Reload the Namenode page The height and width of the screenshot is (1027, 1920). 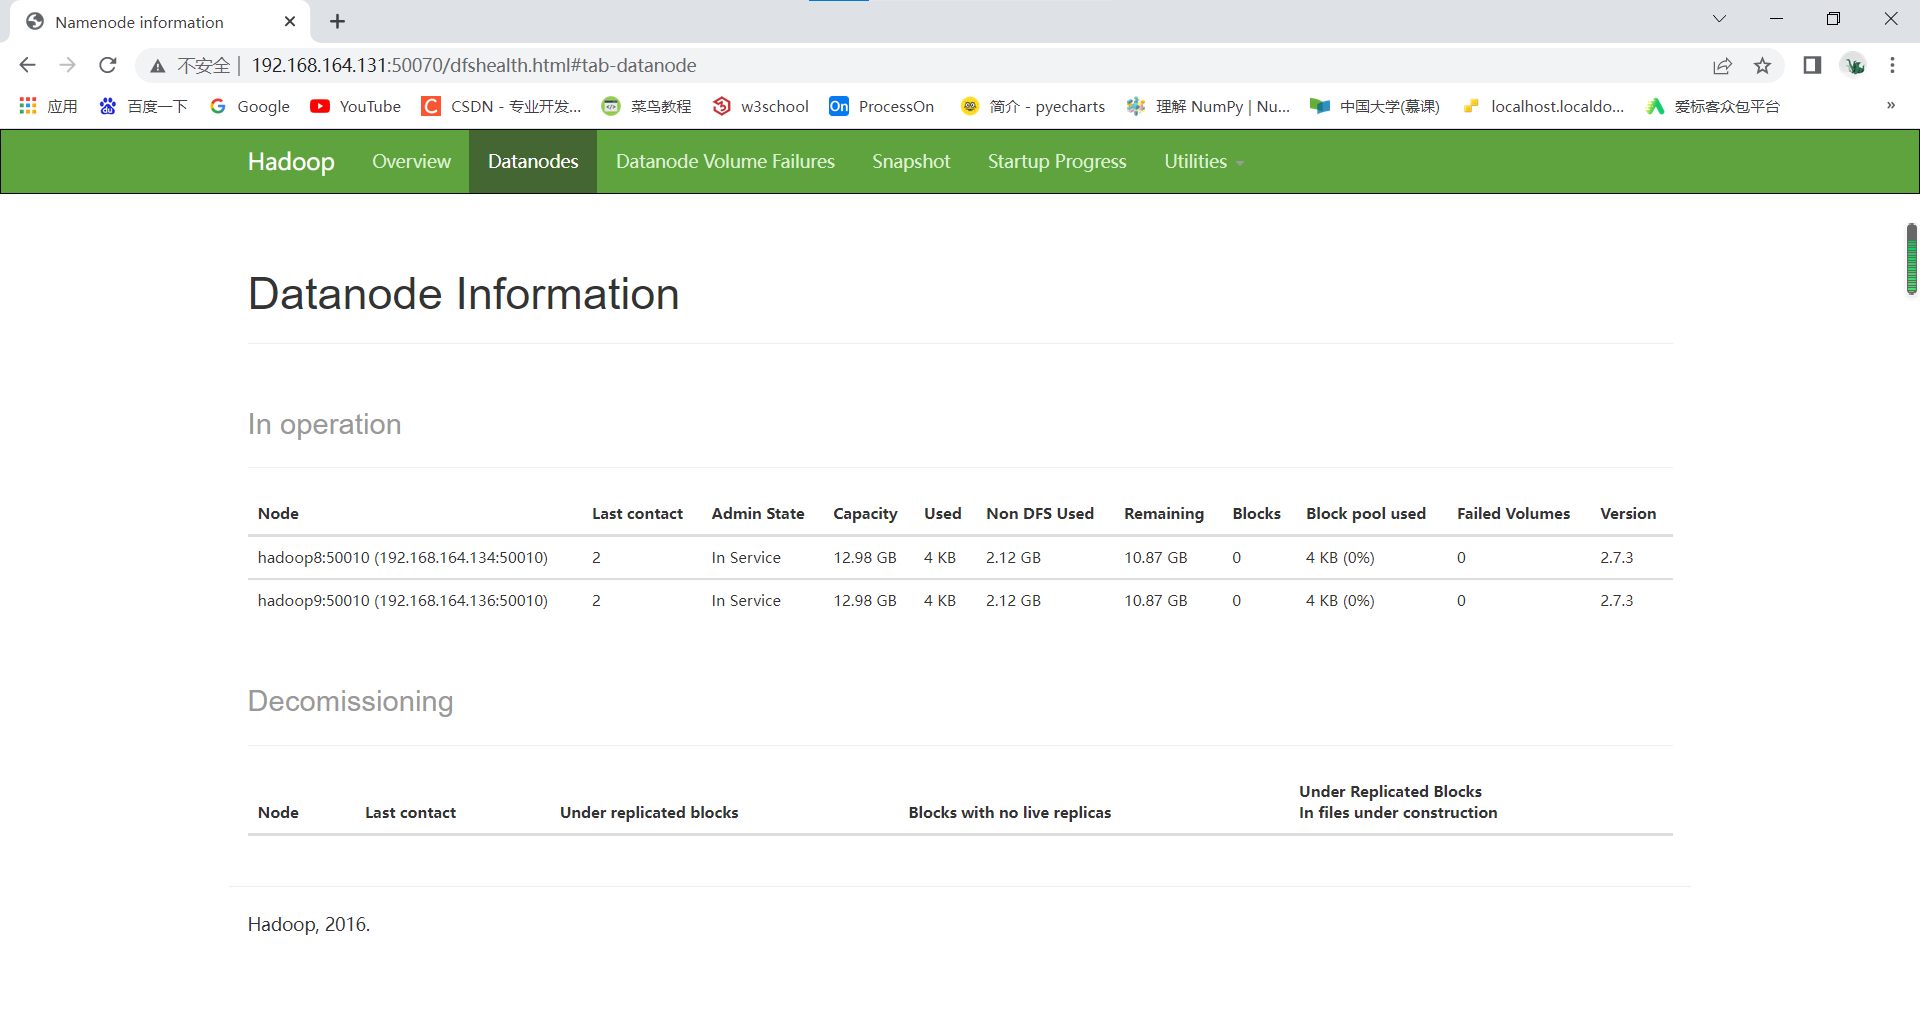coord(108,65)
